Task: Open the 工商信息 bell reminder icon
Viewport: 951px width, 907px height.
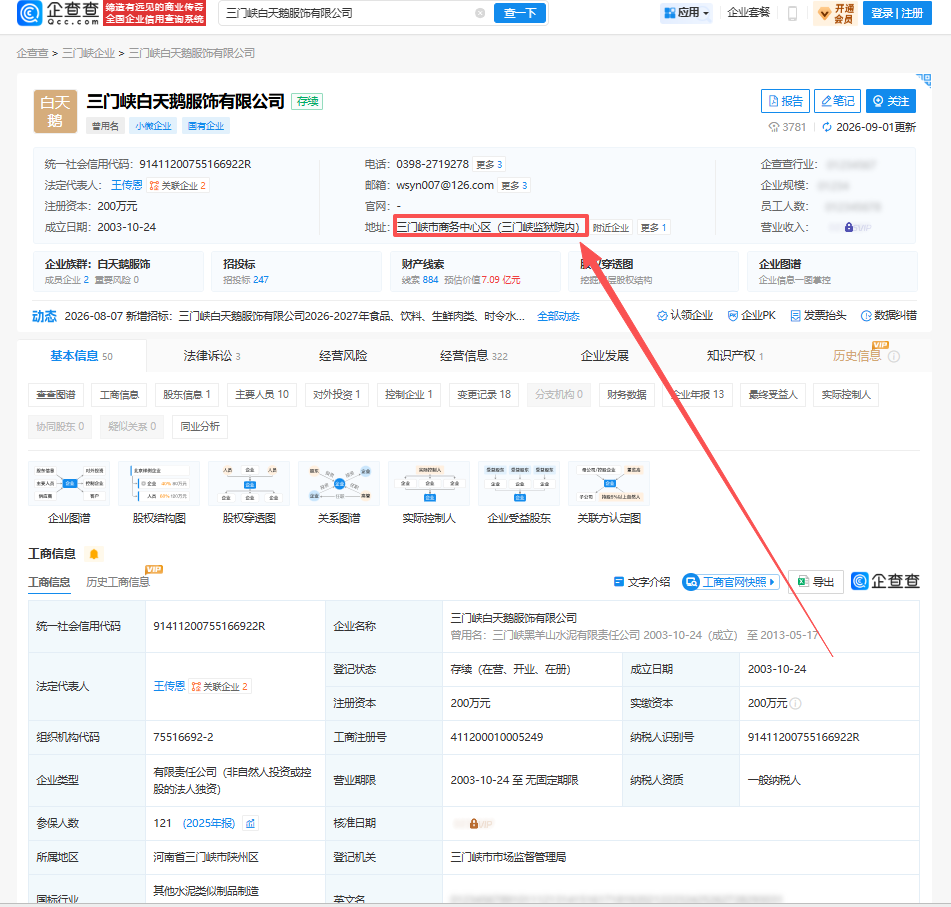Action: click(93, 554)
